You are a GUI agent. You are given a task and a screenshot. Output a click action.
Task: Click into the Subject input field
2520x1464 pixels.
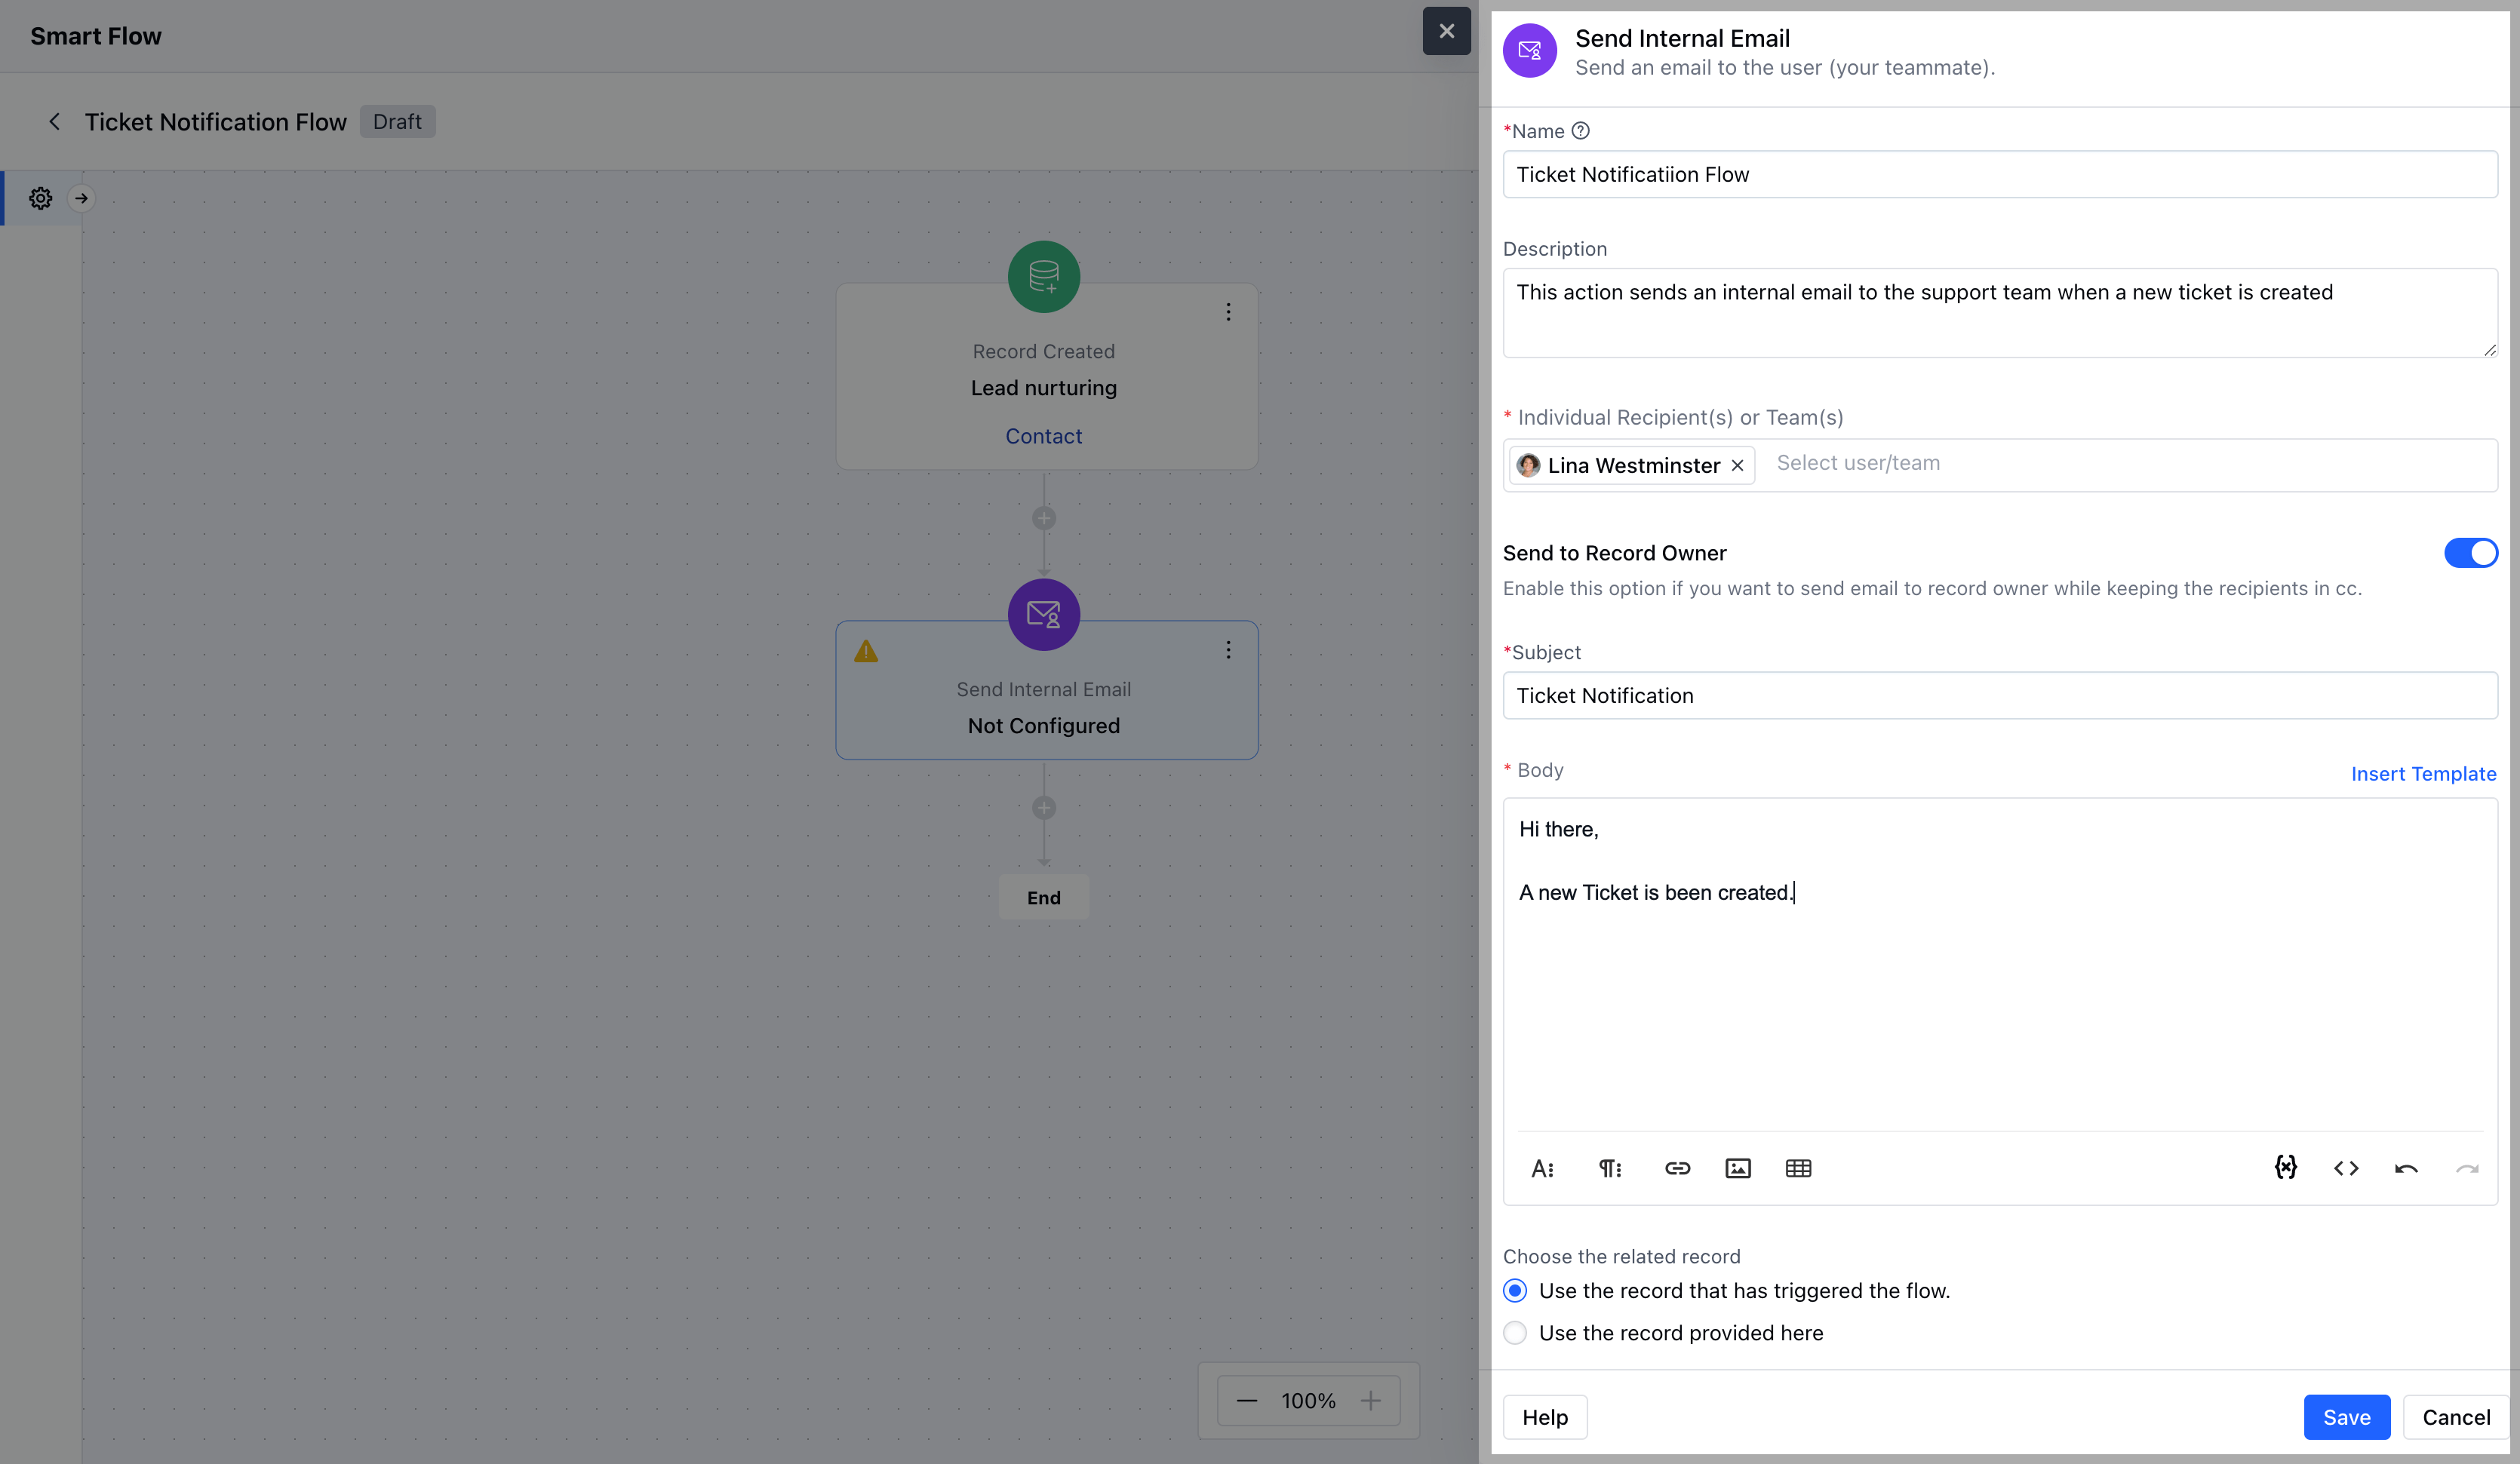coord(2000,696)
